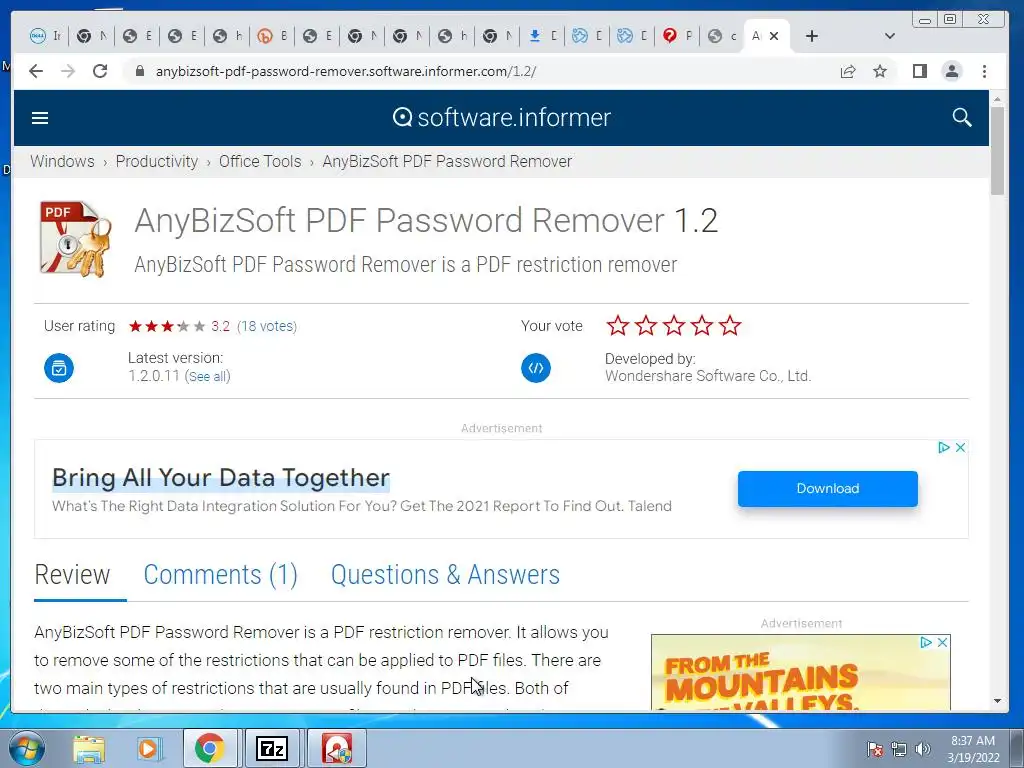Click the From the Mountains ad image
1024x768 pixels.
tap(801, 673)
